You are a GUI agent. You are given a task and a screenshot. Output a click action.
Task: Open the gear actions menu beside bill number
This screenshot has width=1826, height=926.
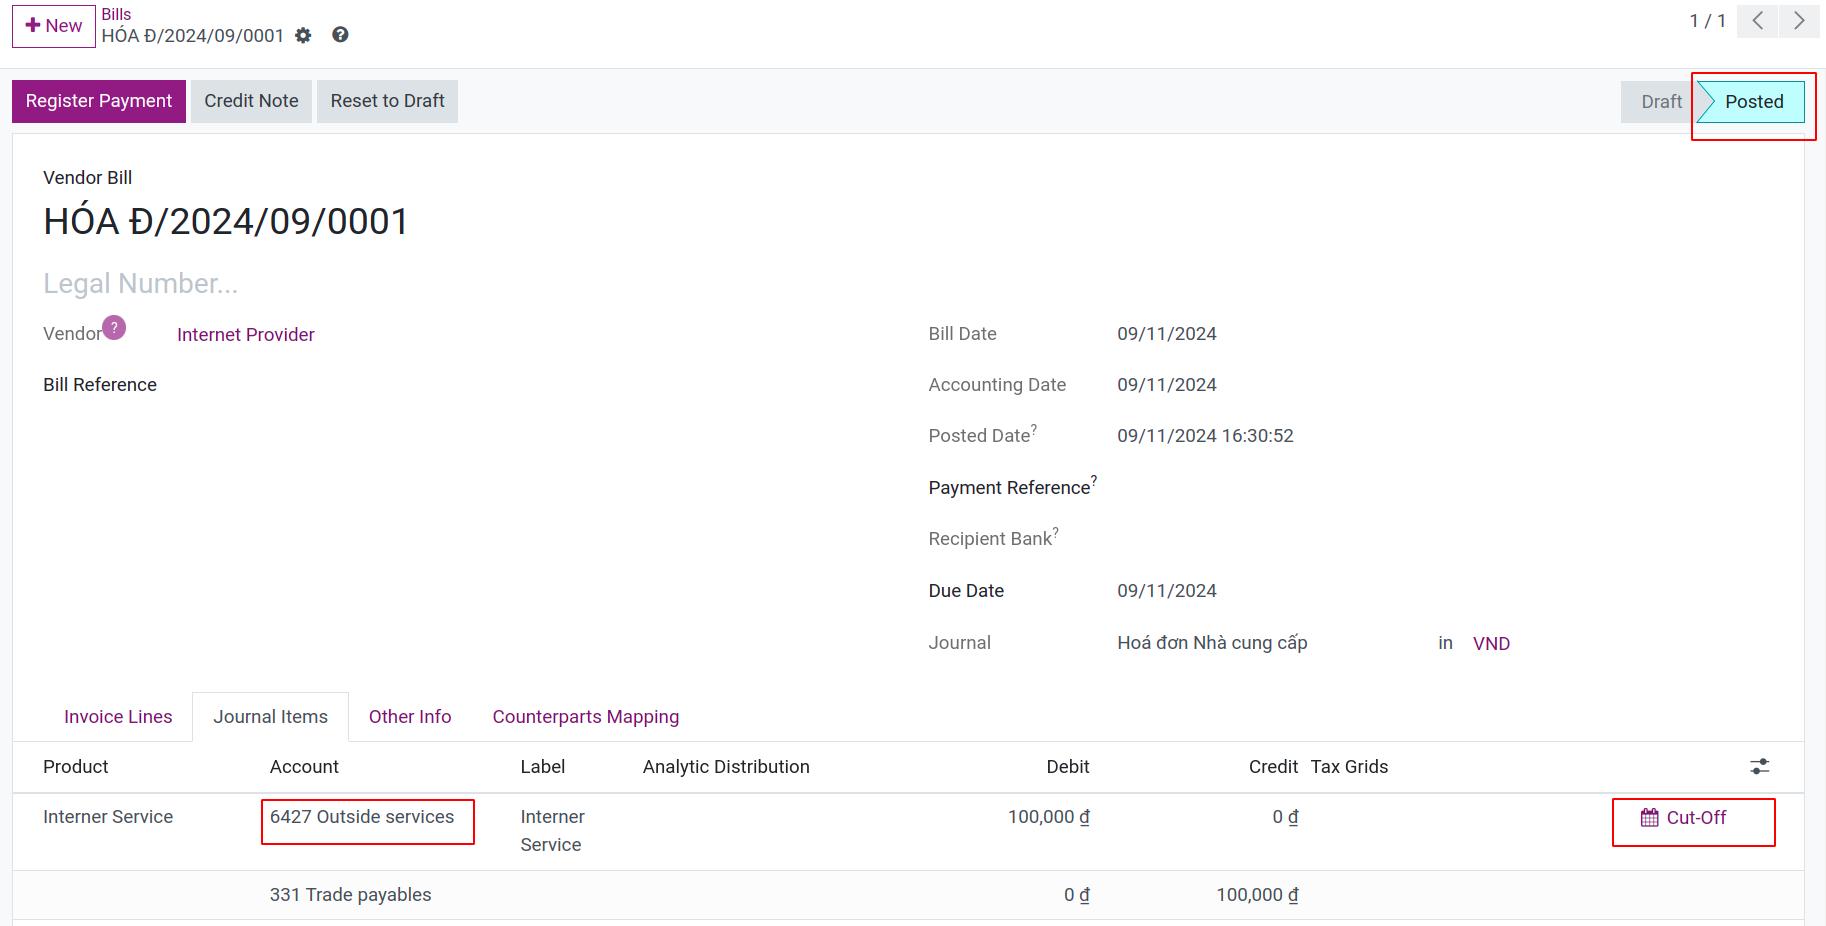[x=303, y=35]
